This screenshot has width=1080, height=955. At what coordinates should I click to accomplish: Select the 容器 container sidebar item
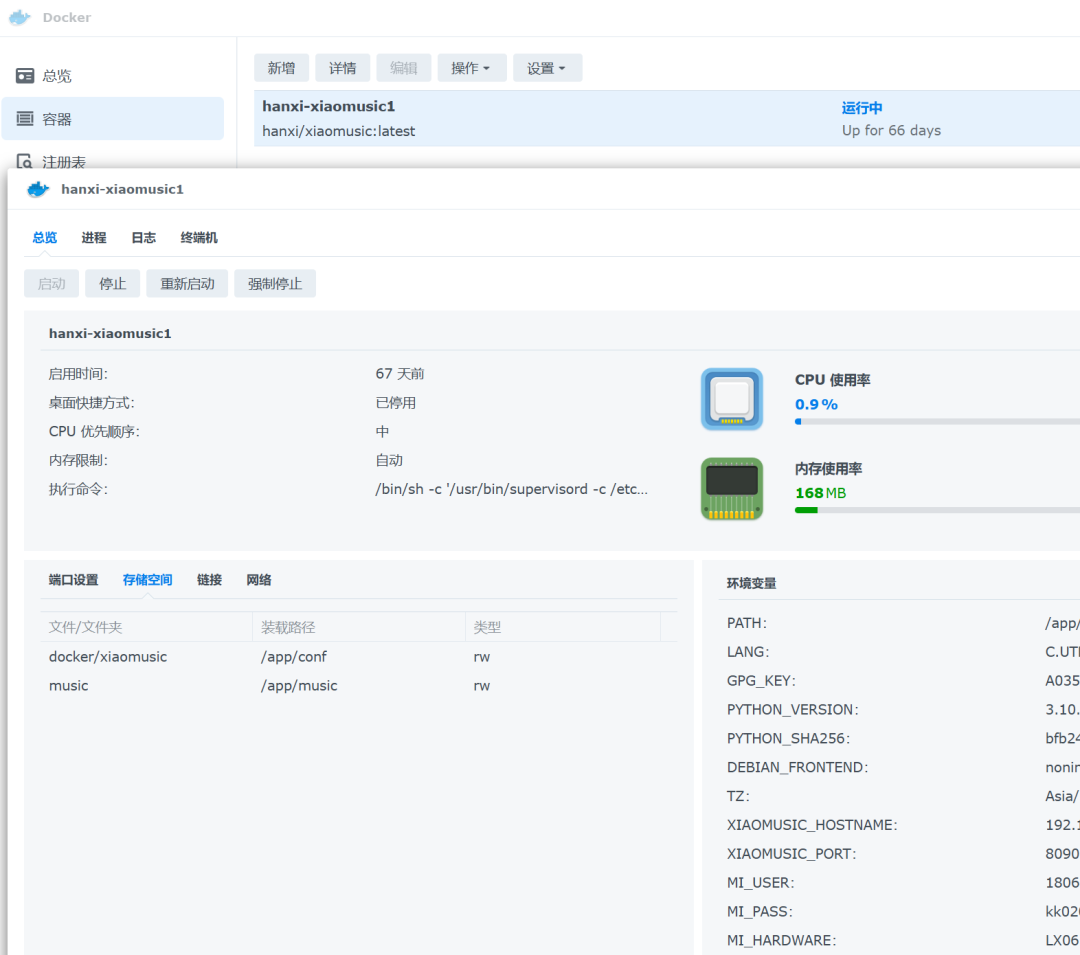(113, 119)
